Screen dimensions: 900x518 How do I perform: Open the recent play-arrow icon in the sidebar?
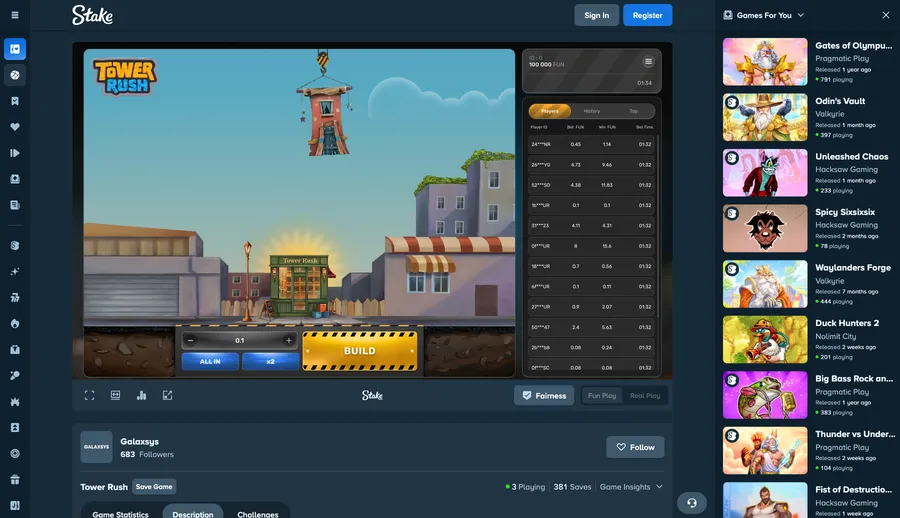point(15,153)
